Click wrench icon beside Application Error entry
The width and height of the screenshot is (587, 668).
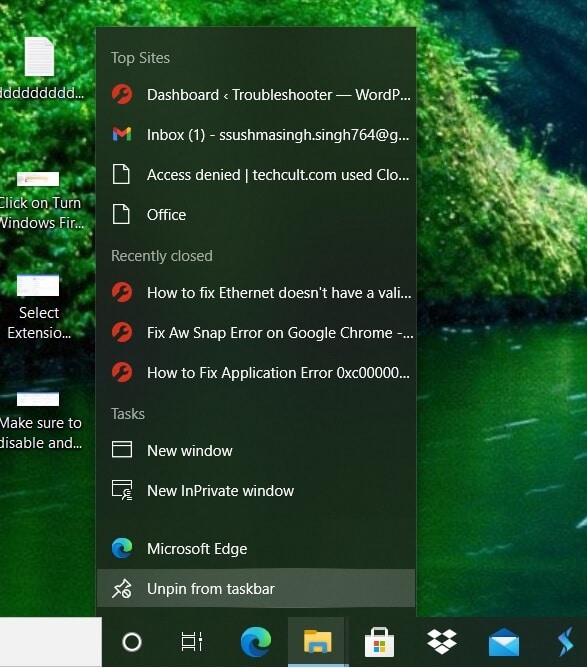(122, 372)
